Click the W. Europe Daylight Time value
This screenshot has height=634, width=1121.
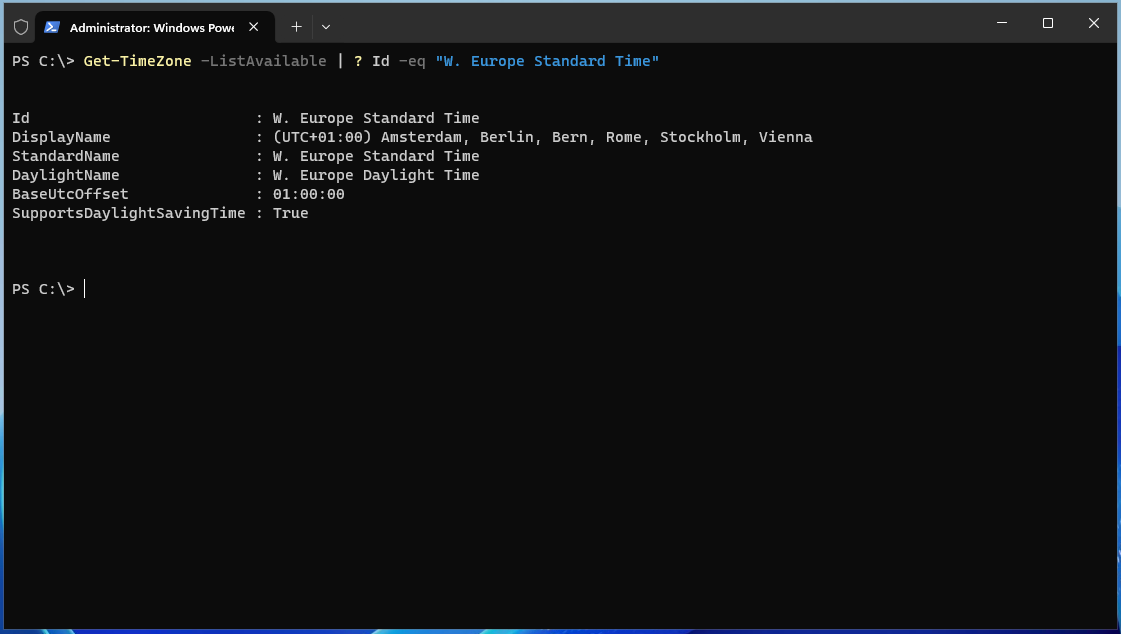376,175
